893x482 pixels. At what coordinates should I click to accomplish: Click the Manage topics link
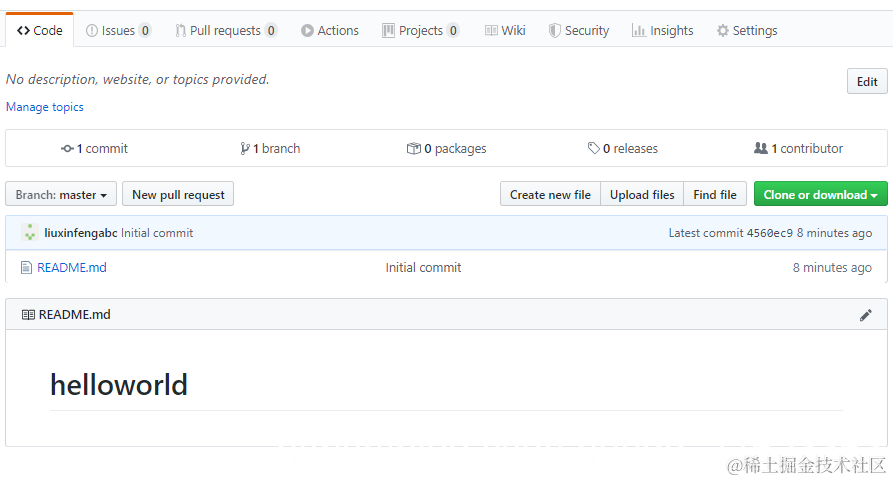(44, 107)
